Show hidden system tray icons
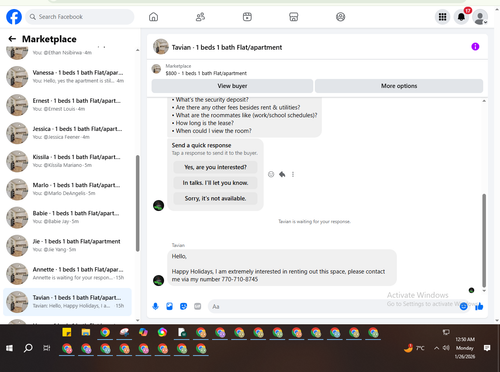This screenshot has width=500, height=372. pos(436,348)
